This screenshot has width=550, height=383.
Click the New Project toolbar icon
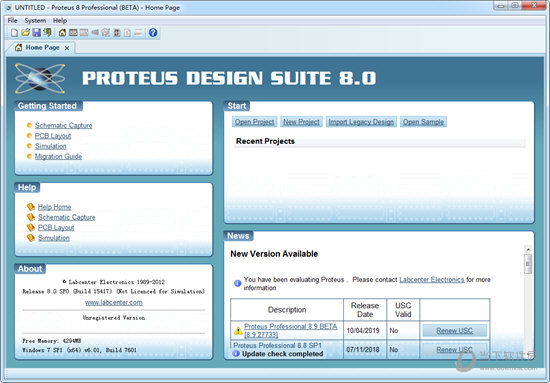14,33
